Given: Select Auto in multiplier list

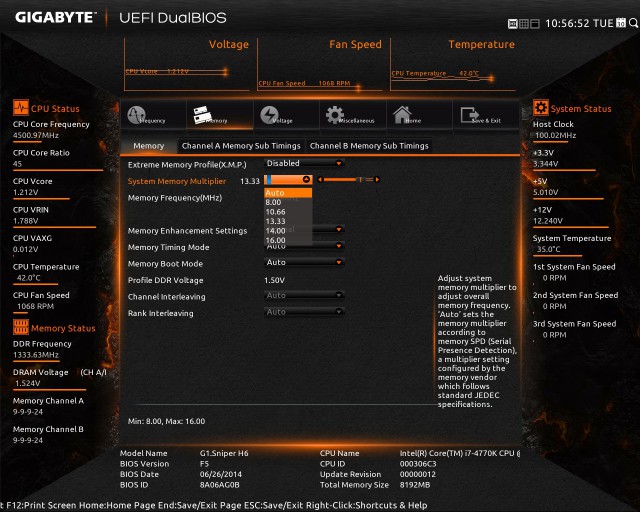Looking at the screenshot, I should point(288,193).
